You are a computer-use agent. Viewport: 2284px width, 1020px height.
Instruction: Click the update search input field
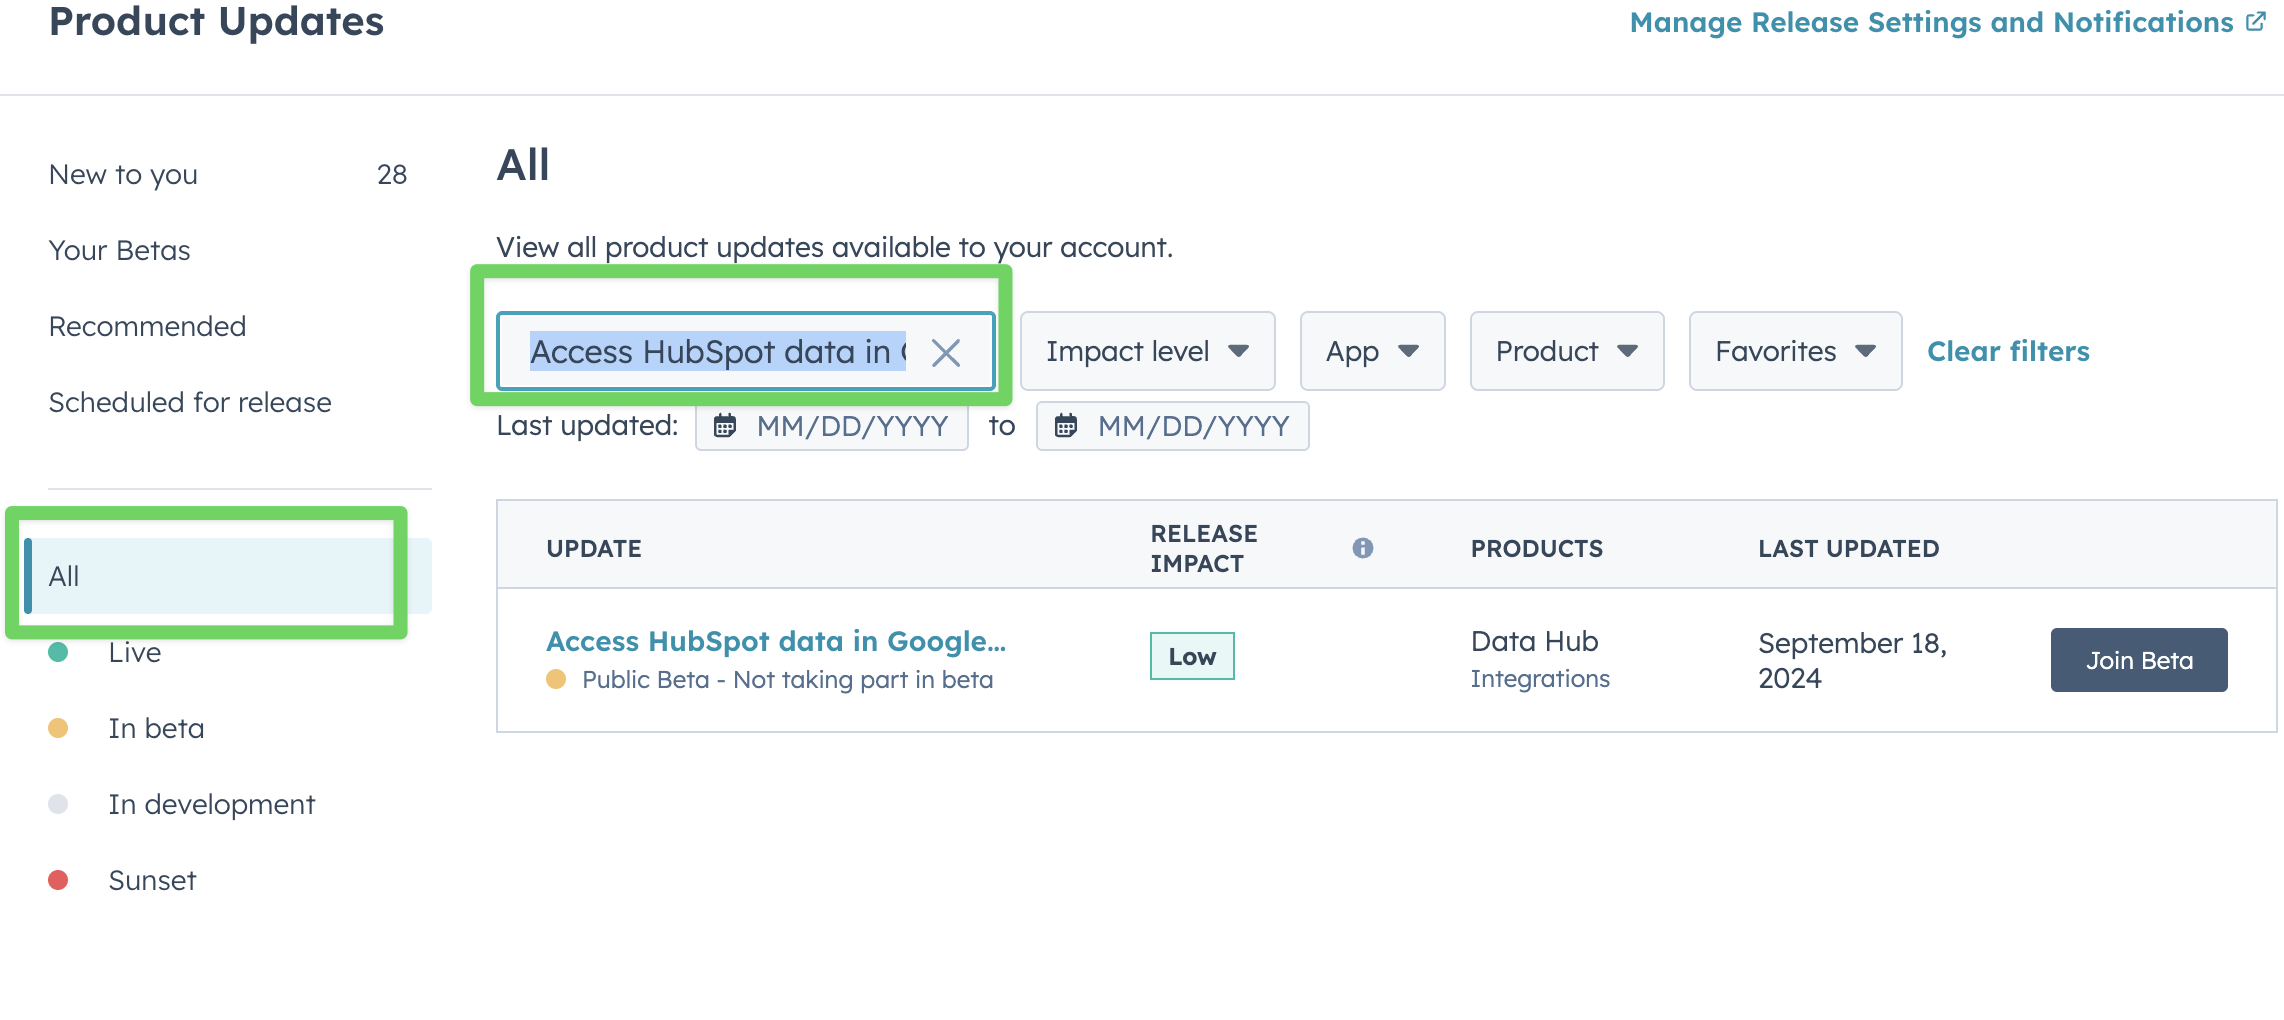[717, 352]
